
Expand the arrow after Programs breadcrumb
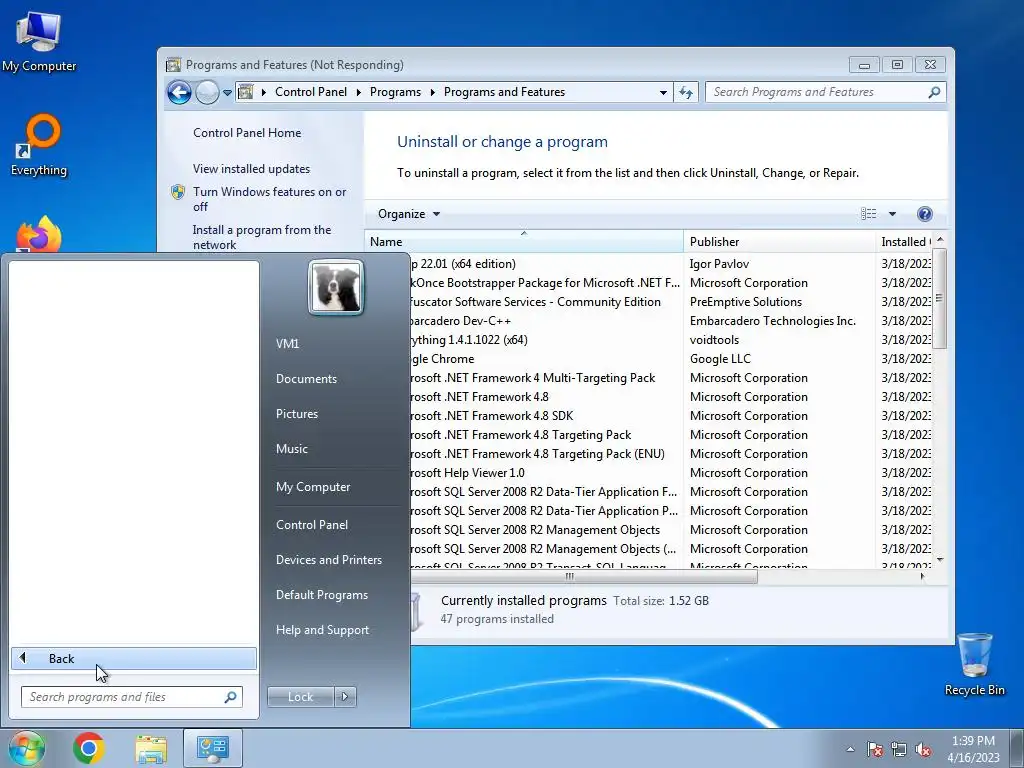[x=432, y=92]
